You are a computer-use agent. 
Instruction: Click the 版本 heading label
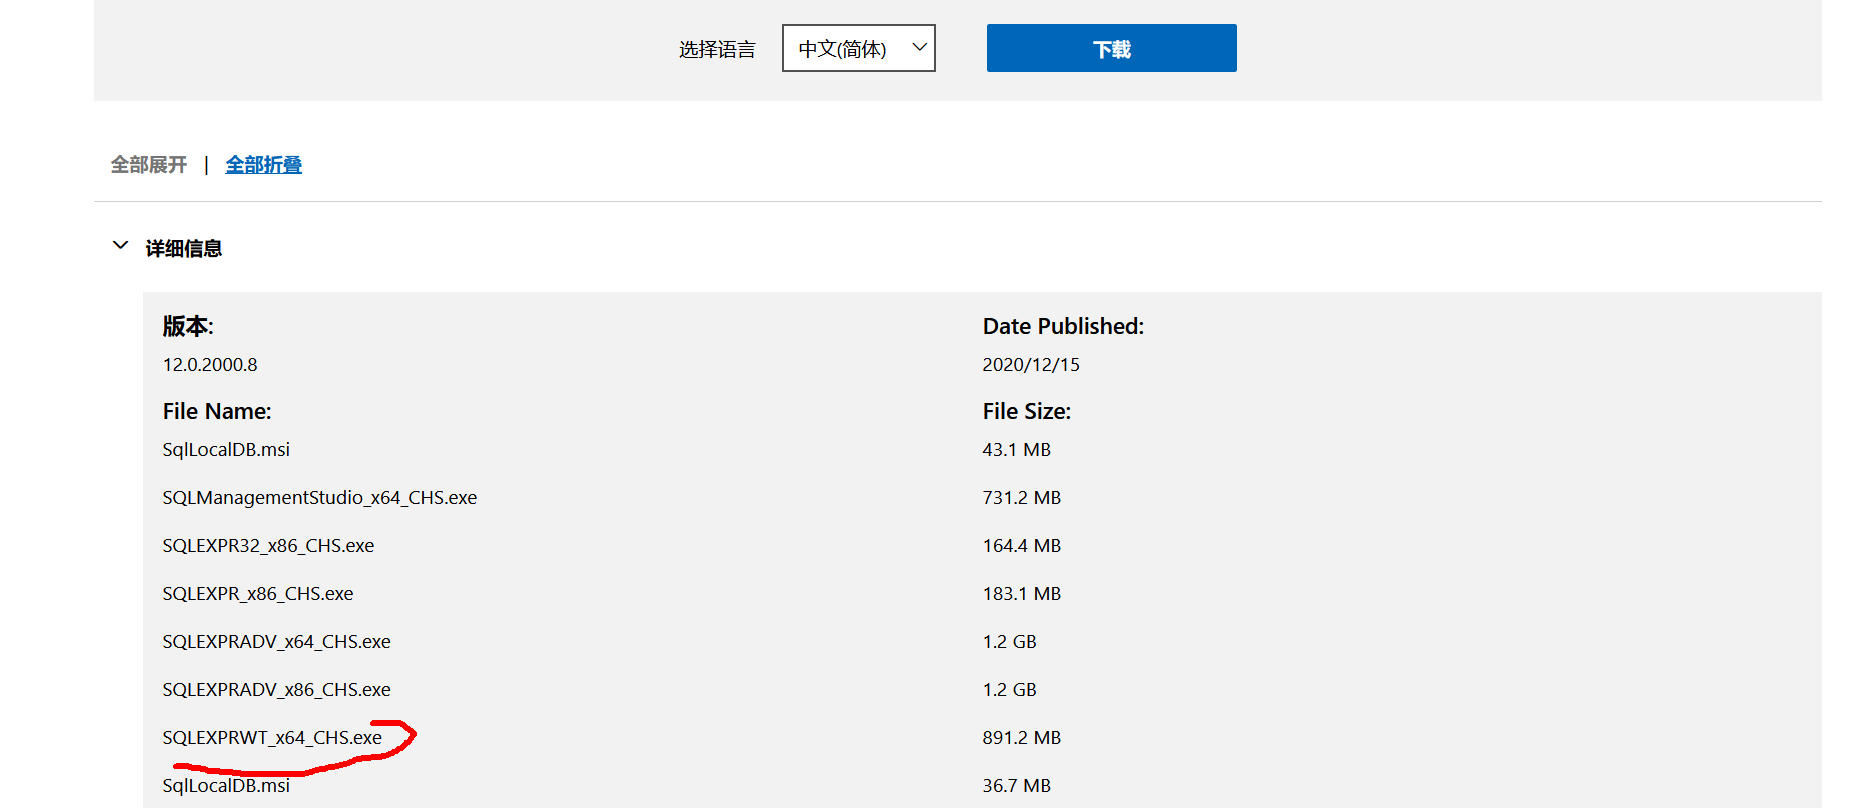coord(188,326)
